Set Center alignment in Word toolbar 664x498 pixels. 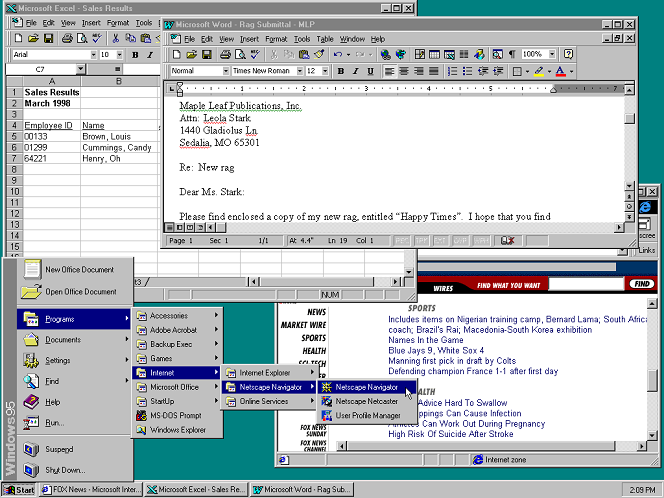[404, 71]
